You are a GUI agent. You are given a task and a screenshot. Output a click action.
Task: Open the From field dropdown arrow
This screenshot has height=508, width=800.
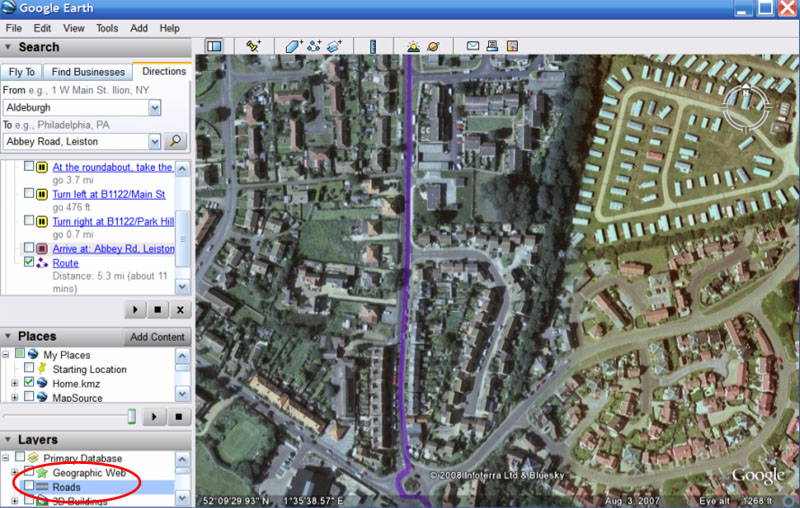[155, 108]
